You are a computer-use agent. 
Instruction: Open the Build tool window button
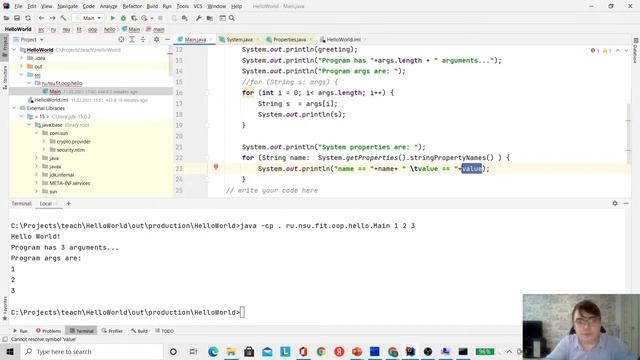coord(139,331)
